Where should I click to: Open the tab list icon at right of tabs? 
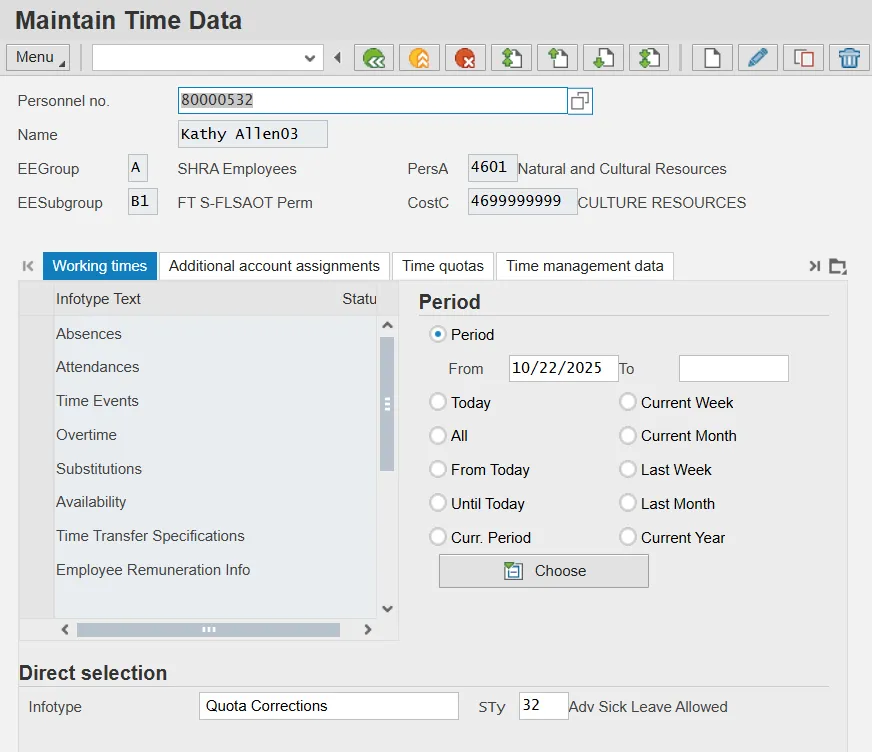[838, 266]
